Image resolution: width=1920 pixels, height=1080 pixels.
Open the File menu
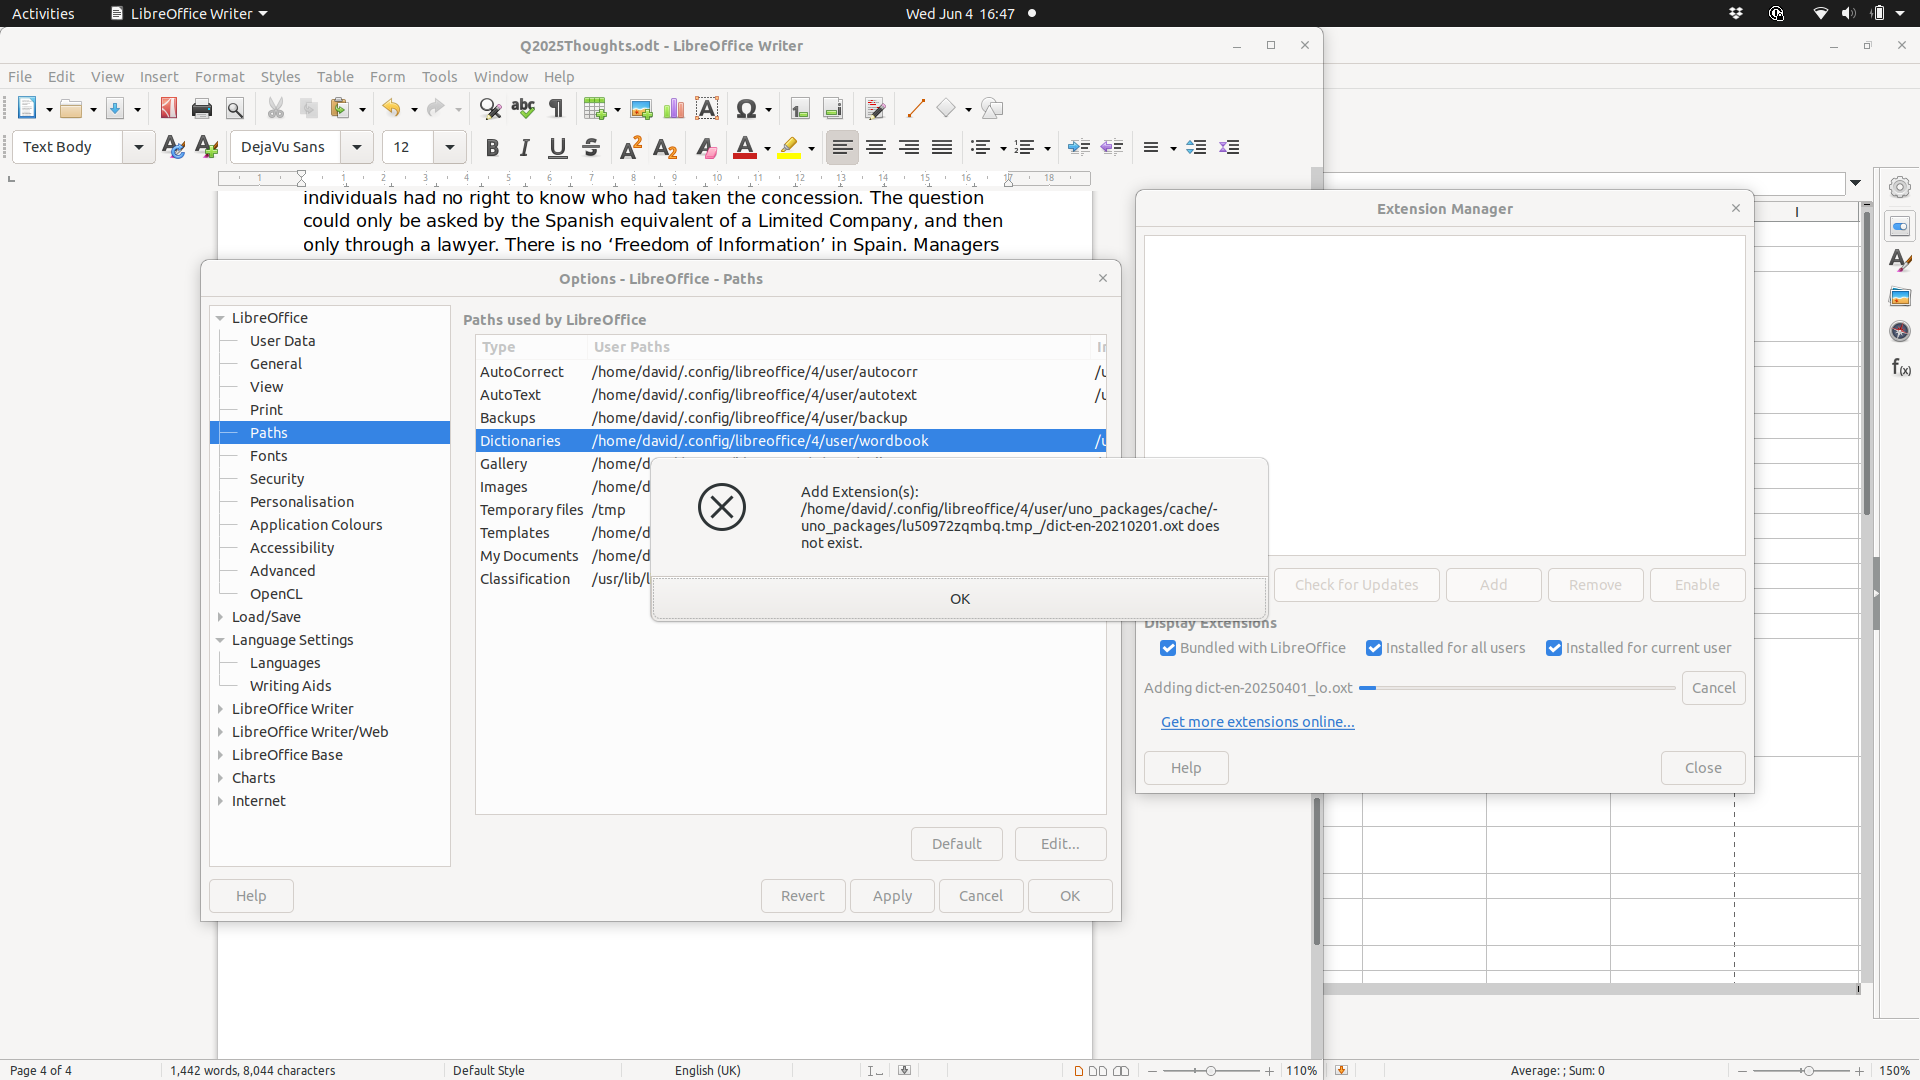coord(20,77)
